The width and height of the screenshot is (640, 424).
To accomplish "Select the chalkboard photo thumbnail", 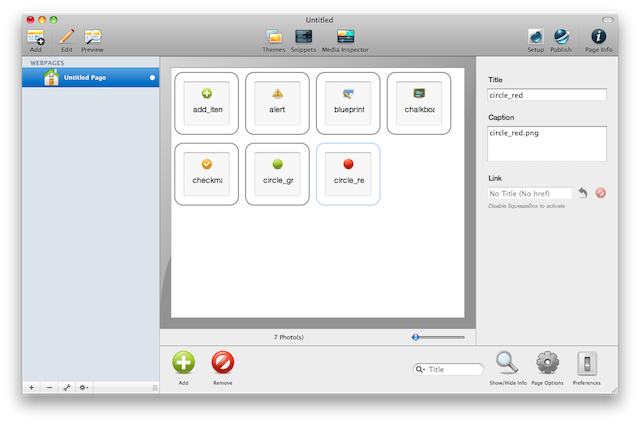I will click(419, 103).
